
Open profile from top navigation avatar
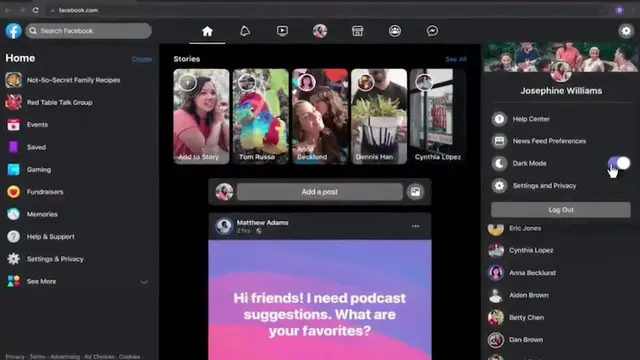(320, 31)
